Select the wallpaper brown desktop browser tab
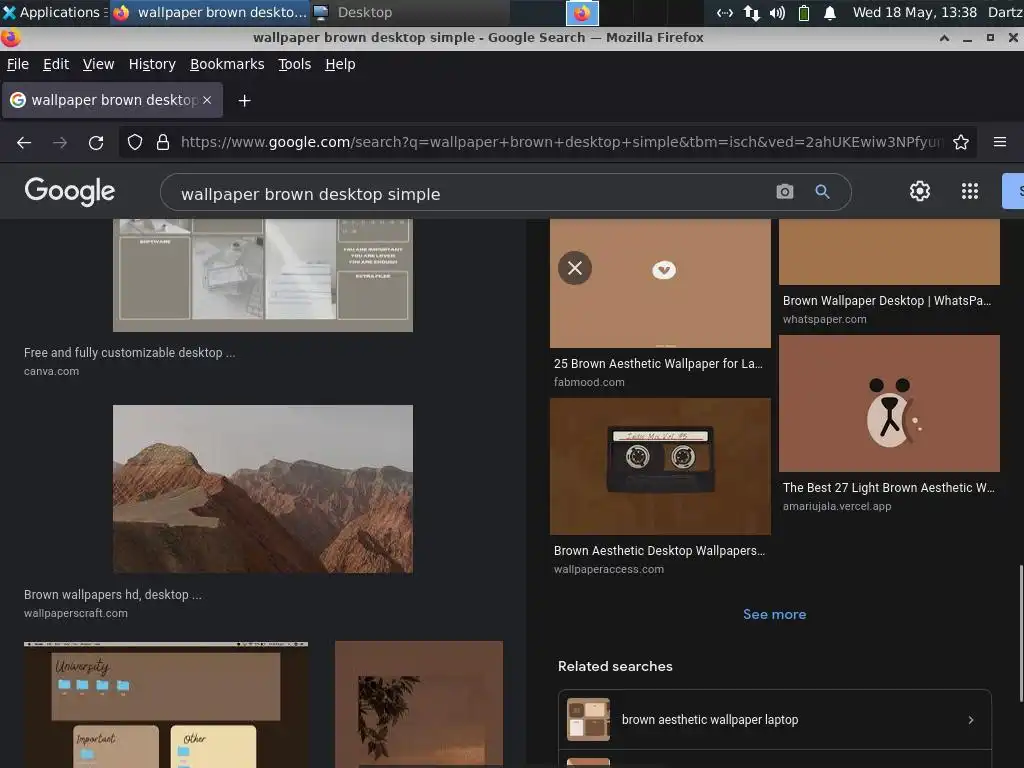Image resolution: width=1024 pixels, height=768 pixels. [112, 100]
